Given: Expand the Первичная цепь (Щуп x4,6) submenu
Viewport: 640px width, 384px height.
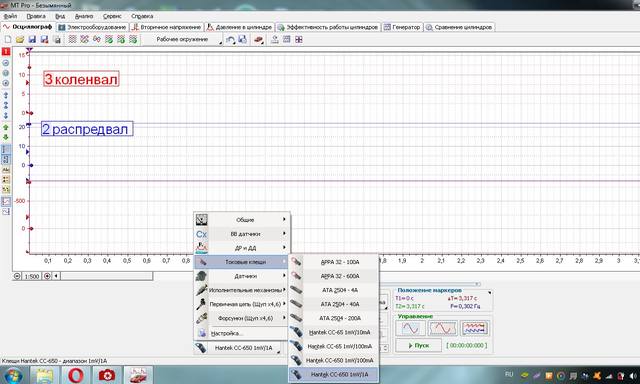Looking at the screenshot, I should [x=242, y=304].
